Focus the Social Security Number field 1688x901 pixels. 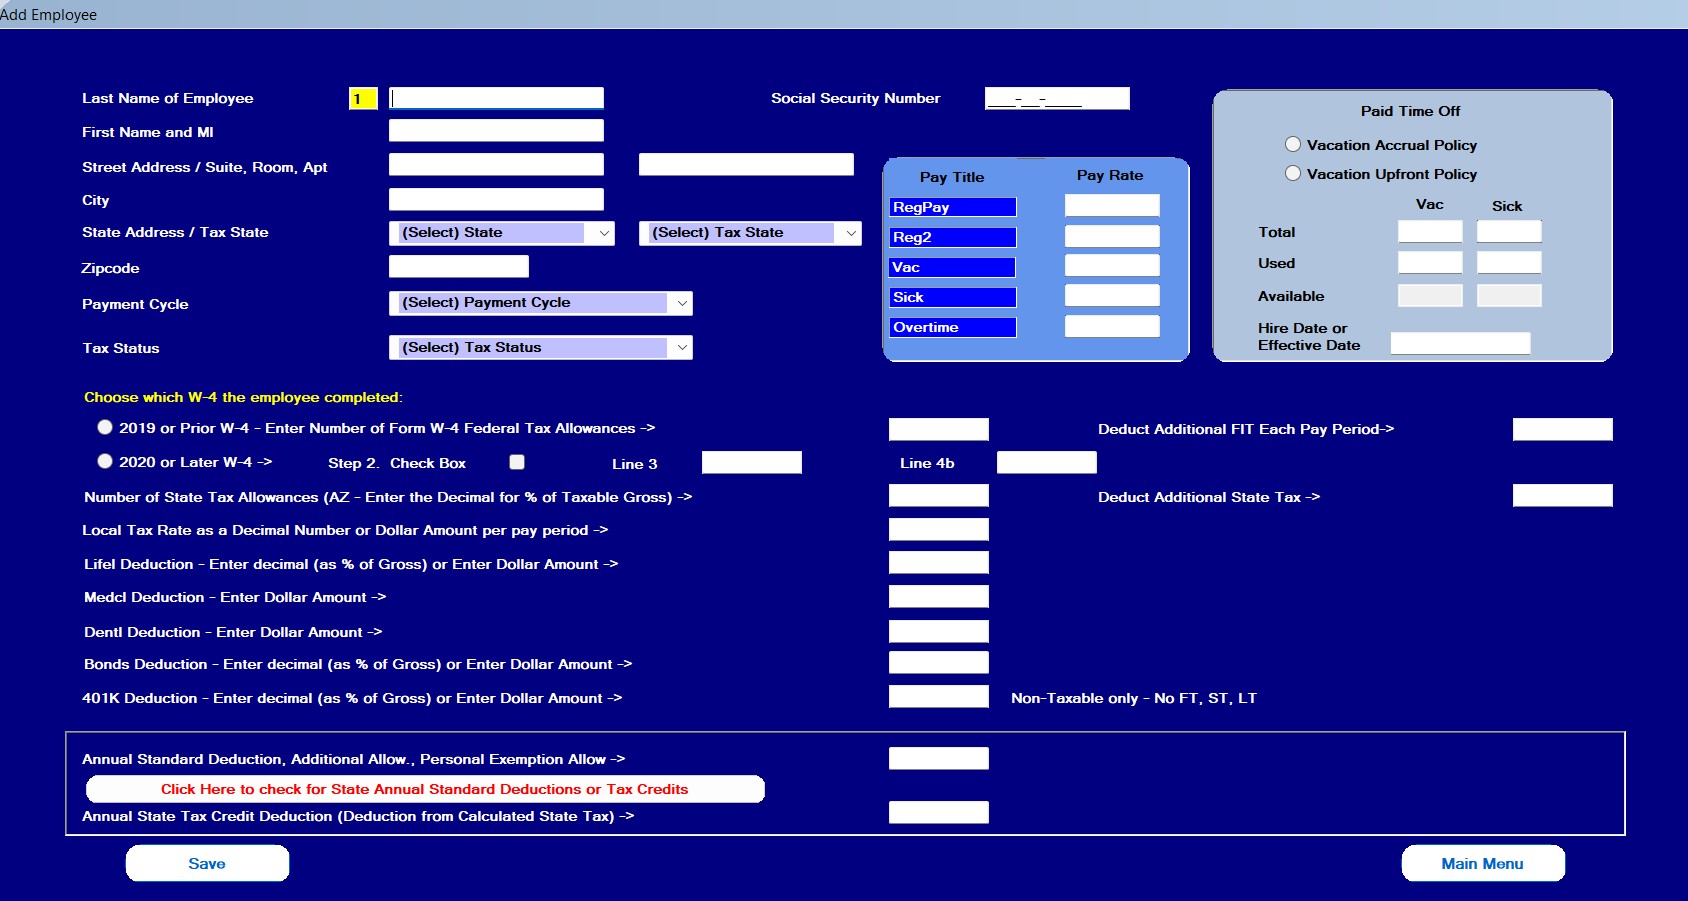coord(1056,98)
